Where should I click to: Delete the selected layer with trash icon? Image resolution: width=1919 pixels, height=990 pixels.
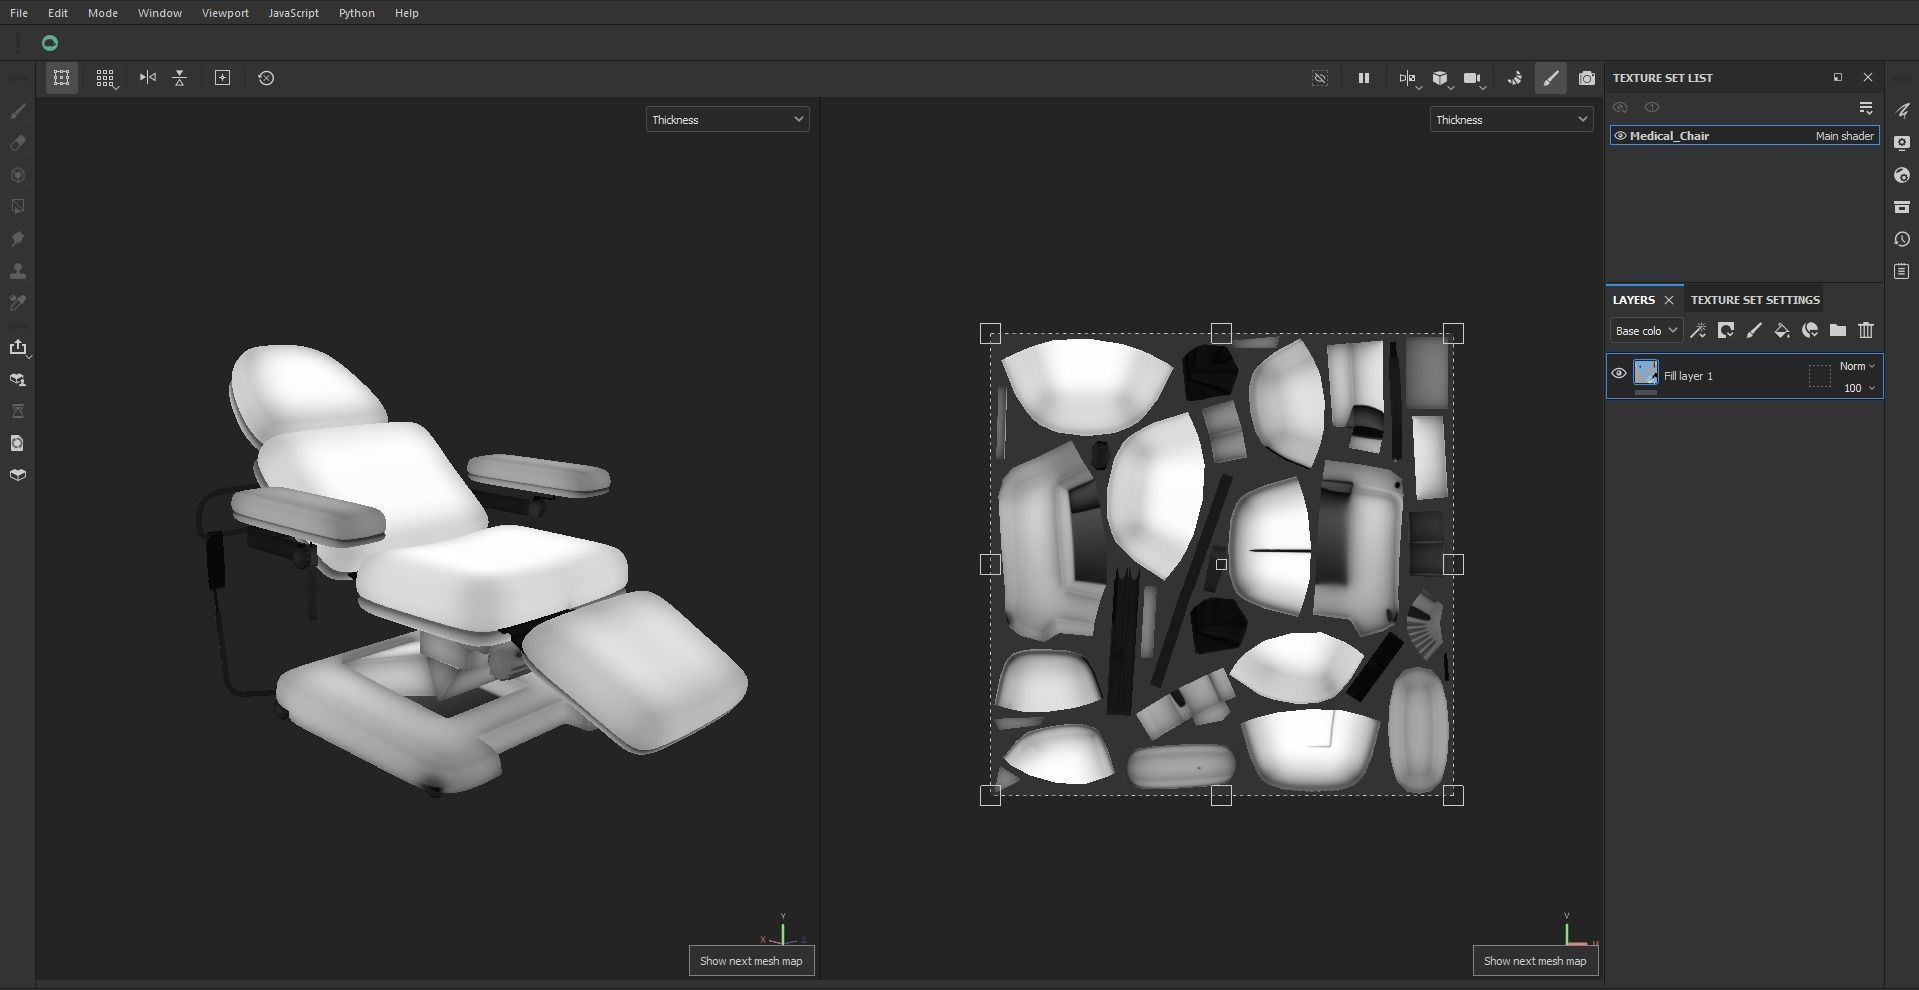tap(1866, 330)
